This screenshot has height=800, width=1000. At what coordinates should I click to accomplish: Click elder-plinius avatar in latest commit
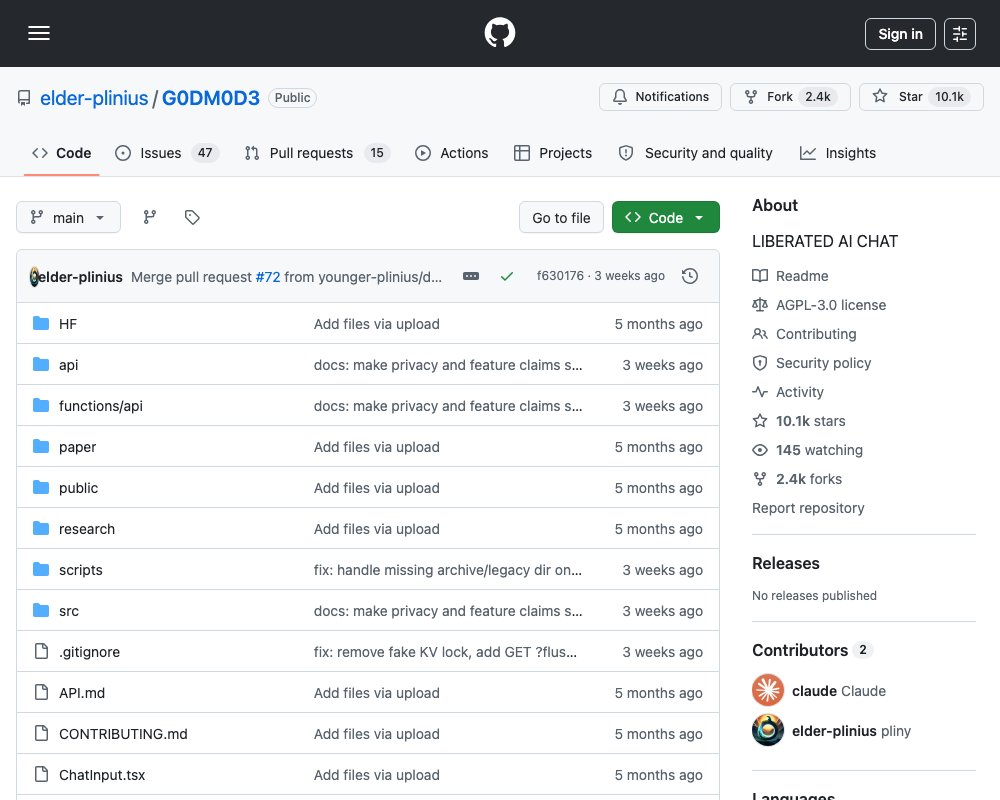pyautogui.click(x=34, y=276)
